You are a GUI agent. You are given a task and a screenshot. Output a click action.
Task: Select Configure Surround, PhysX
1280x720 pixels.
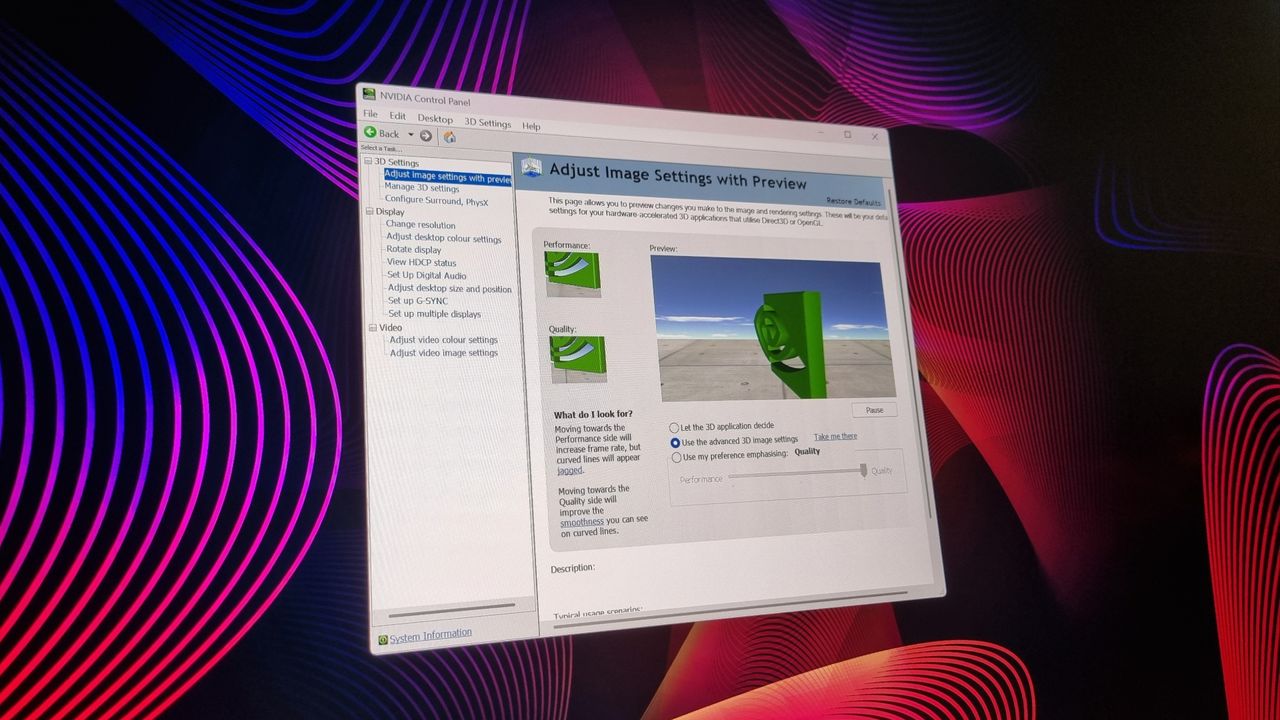(x=437, y=200)
